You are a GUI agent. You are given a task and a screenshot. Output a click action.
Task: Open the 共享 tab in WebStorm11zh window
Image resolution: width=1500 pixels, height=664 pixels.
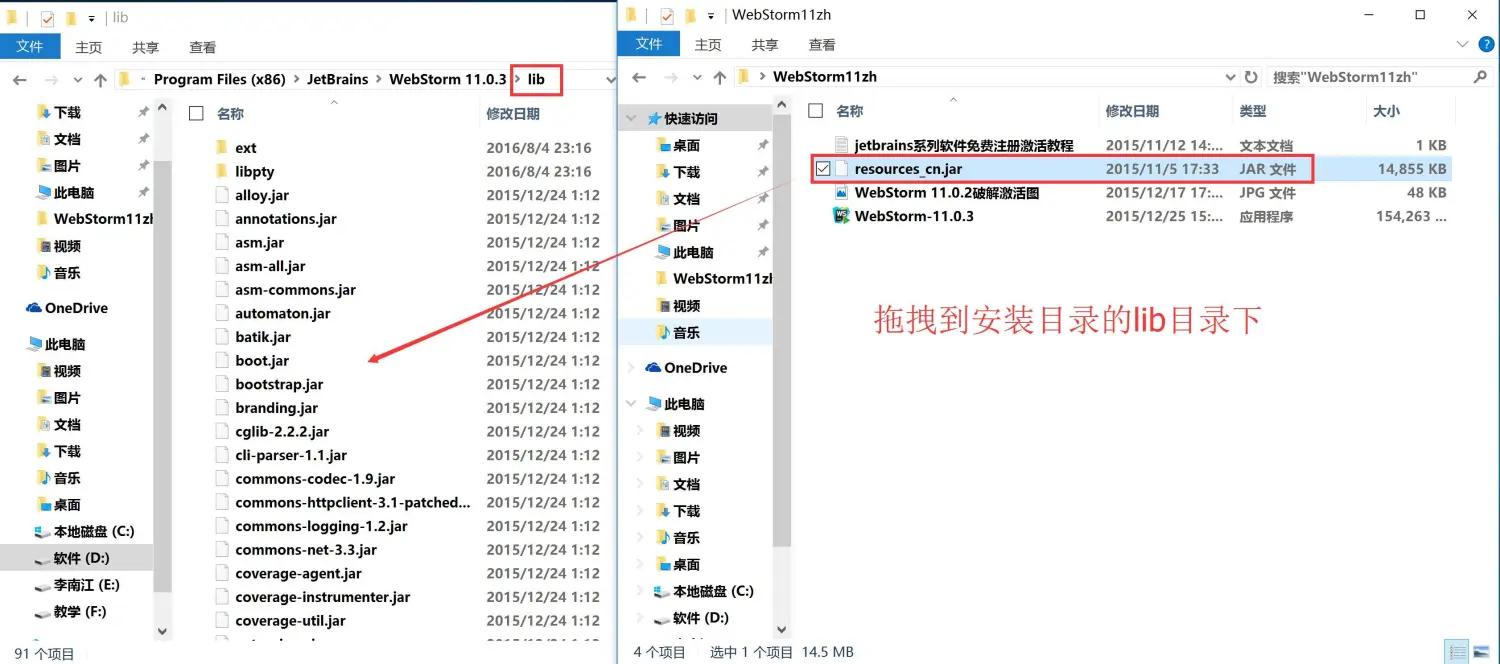(x=765, y=45)
